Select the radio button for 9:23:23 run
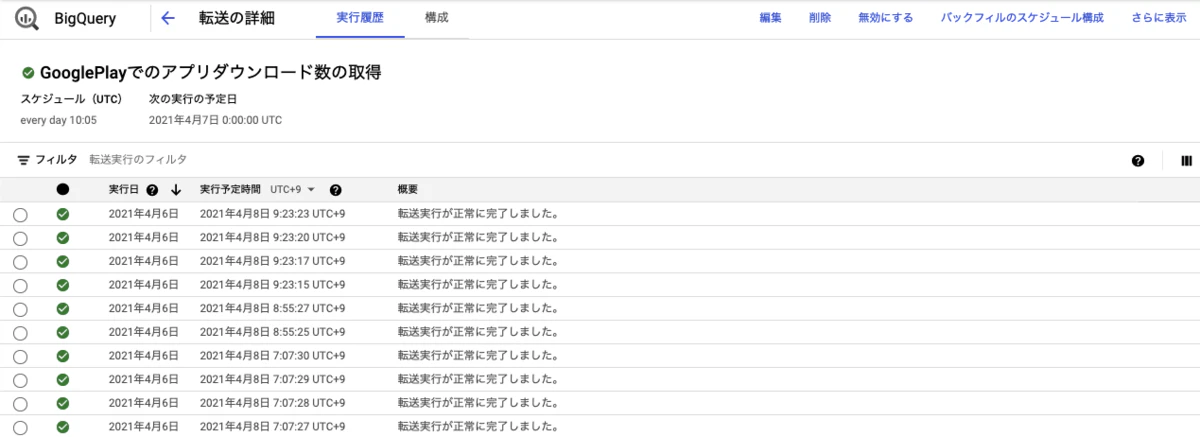Image resolution: width=1200 pixels, height=437 pixels. pos(21,214)
